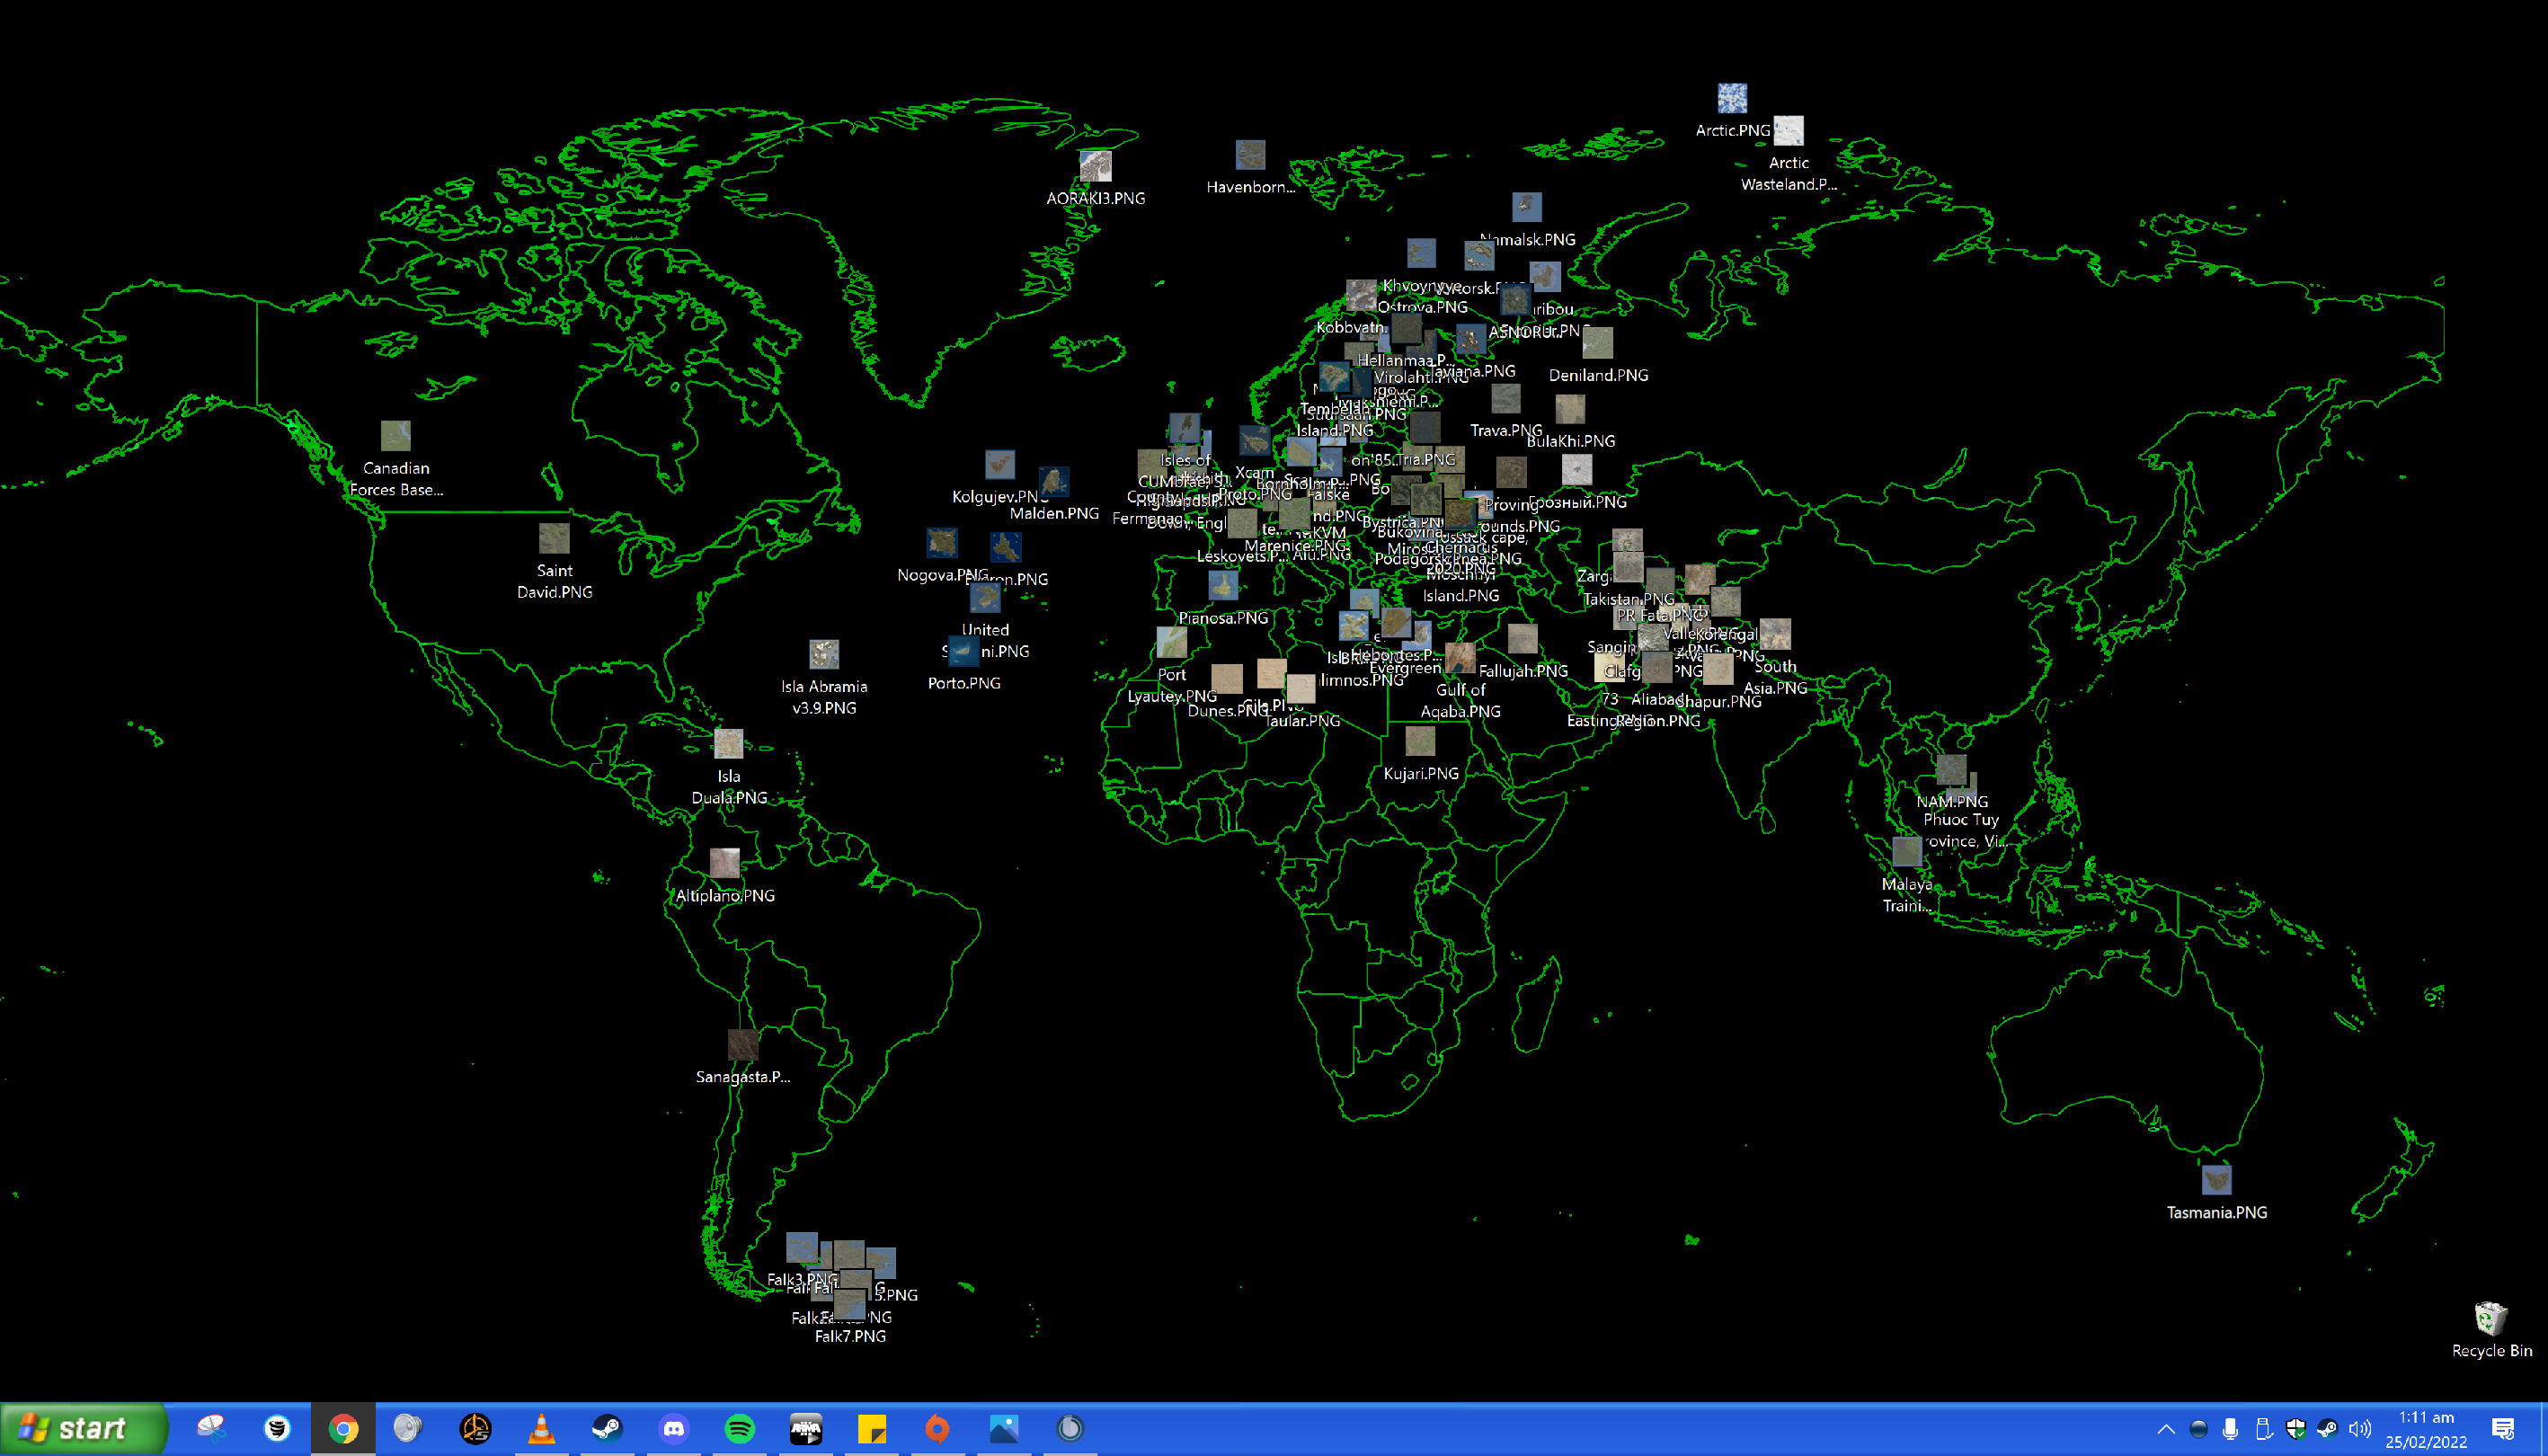The image size is (2548, 1456).
Task: Click the clock showing 1:11 am
Action: point(2426,1429)
